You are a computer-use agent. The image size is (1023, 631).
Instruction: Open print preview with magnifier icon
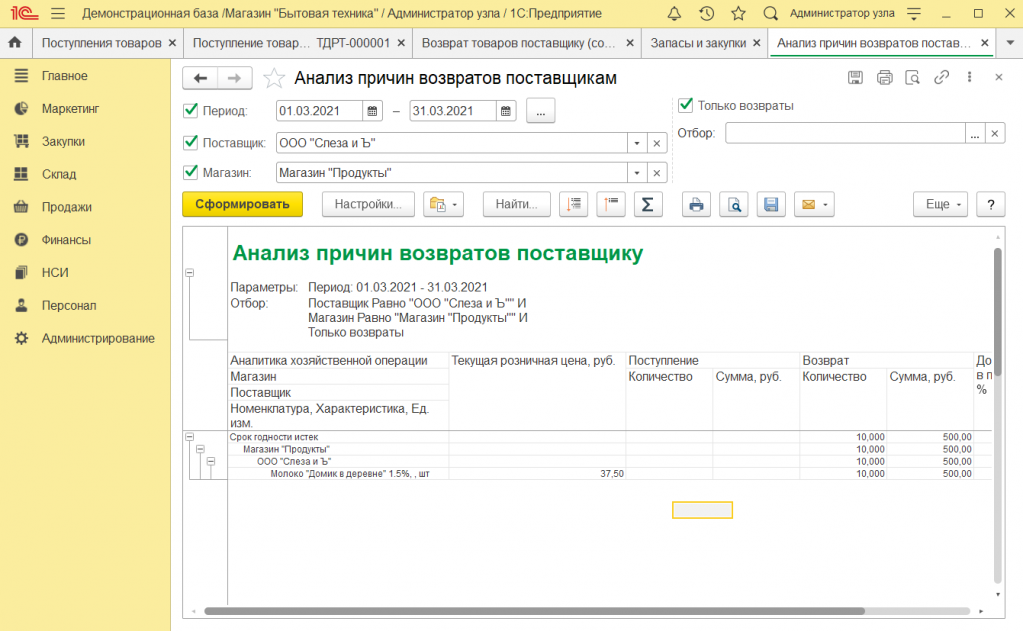point(734,204)
